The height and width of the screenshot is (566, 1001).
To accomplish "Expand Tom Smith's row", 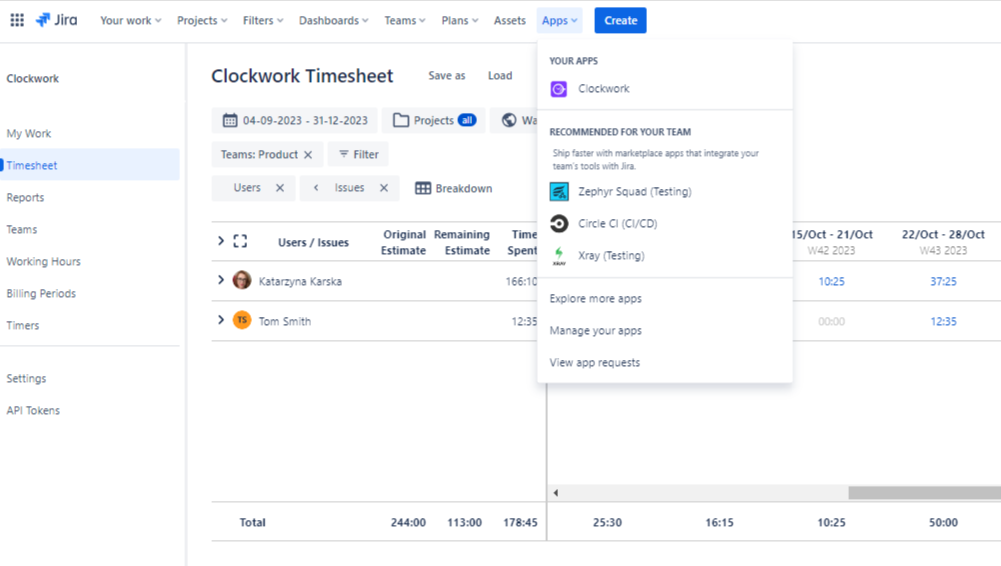I will pyautogui.click(x=221, y=320).
